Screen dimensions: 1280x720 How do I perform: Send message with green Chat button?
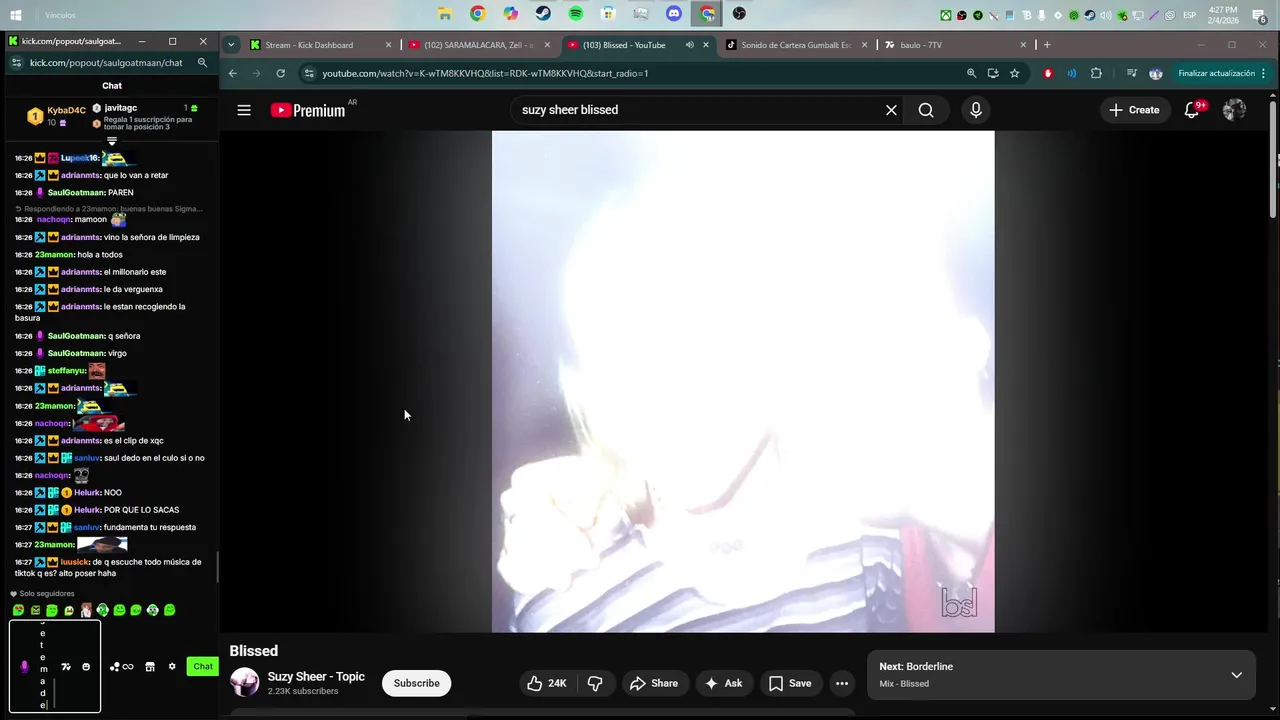click(203, 667)
